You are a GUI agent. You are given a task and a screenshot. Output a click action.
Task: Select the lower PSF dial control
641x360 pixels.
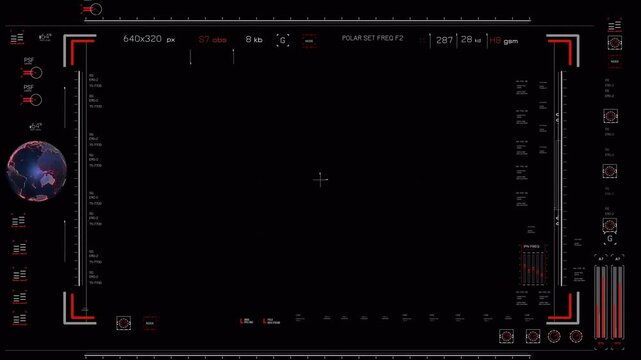(x=32, y=100)
